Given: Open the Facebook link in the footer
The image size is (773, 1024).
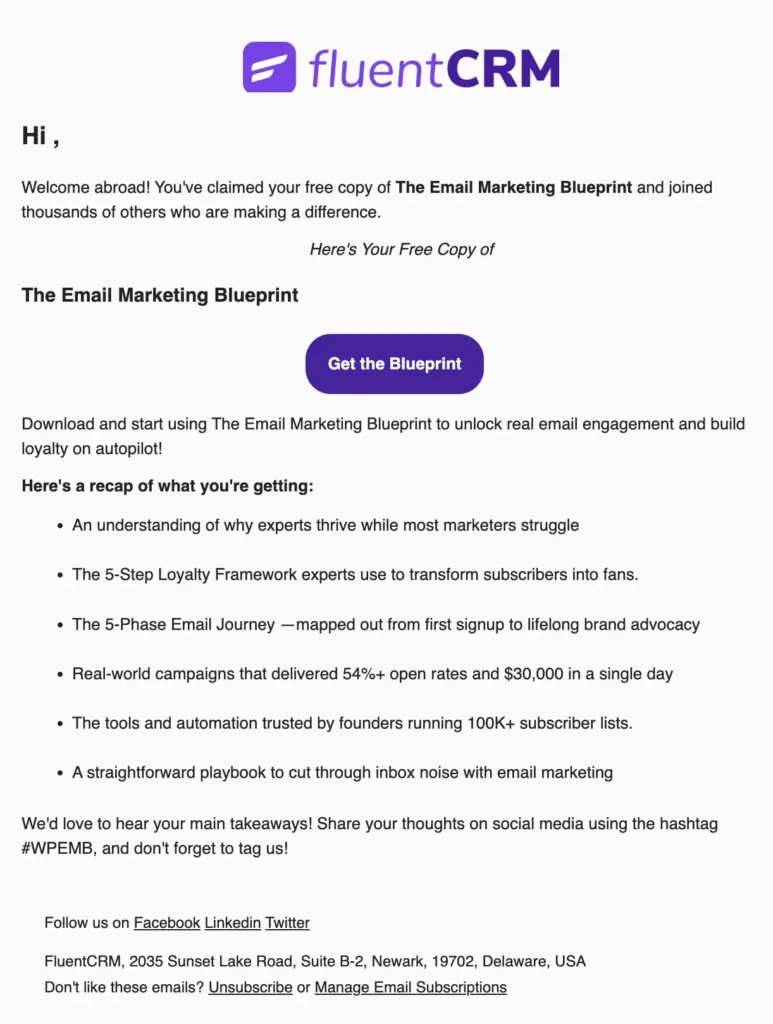Looking at the screenshot, I should [166, 922].
